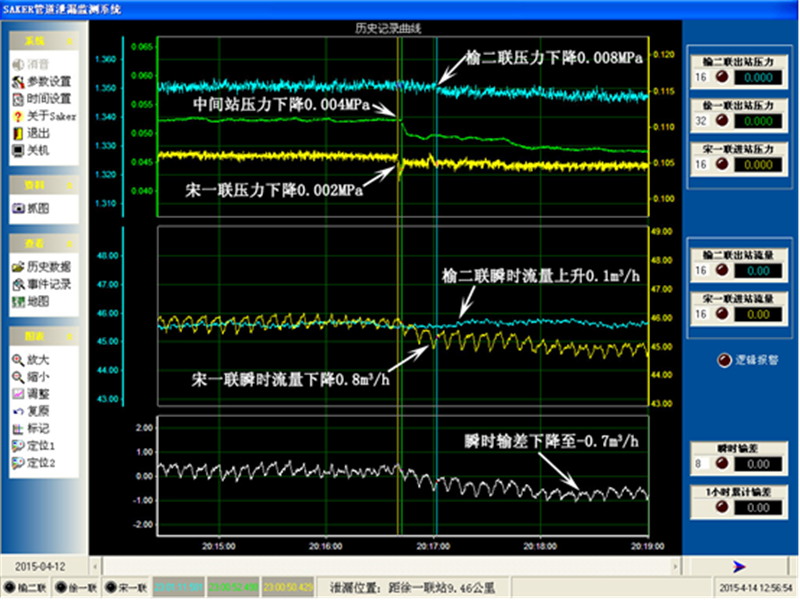Collapse the 系统 panel section
Viewport: 800px width, 600px height.
(x=68, y=42)
